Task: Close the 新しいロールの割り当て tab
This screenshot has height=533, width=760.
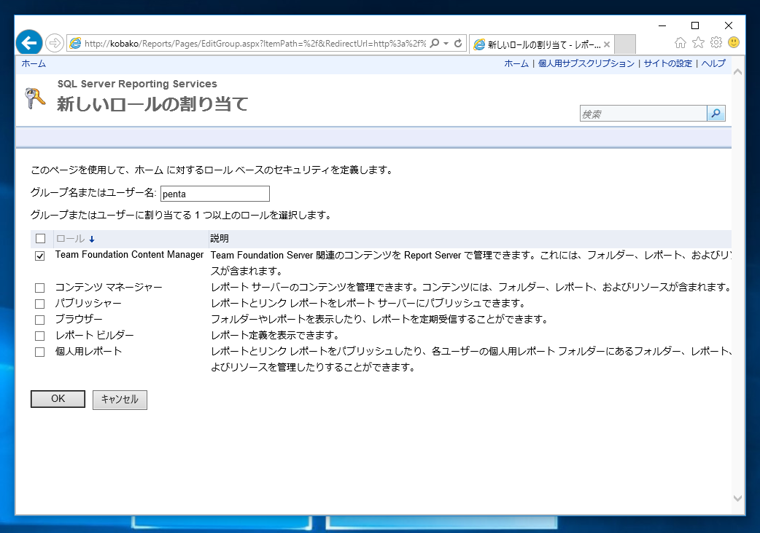Action: coord(607,45)
